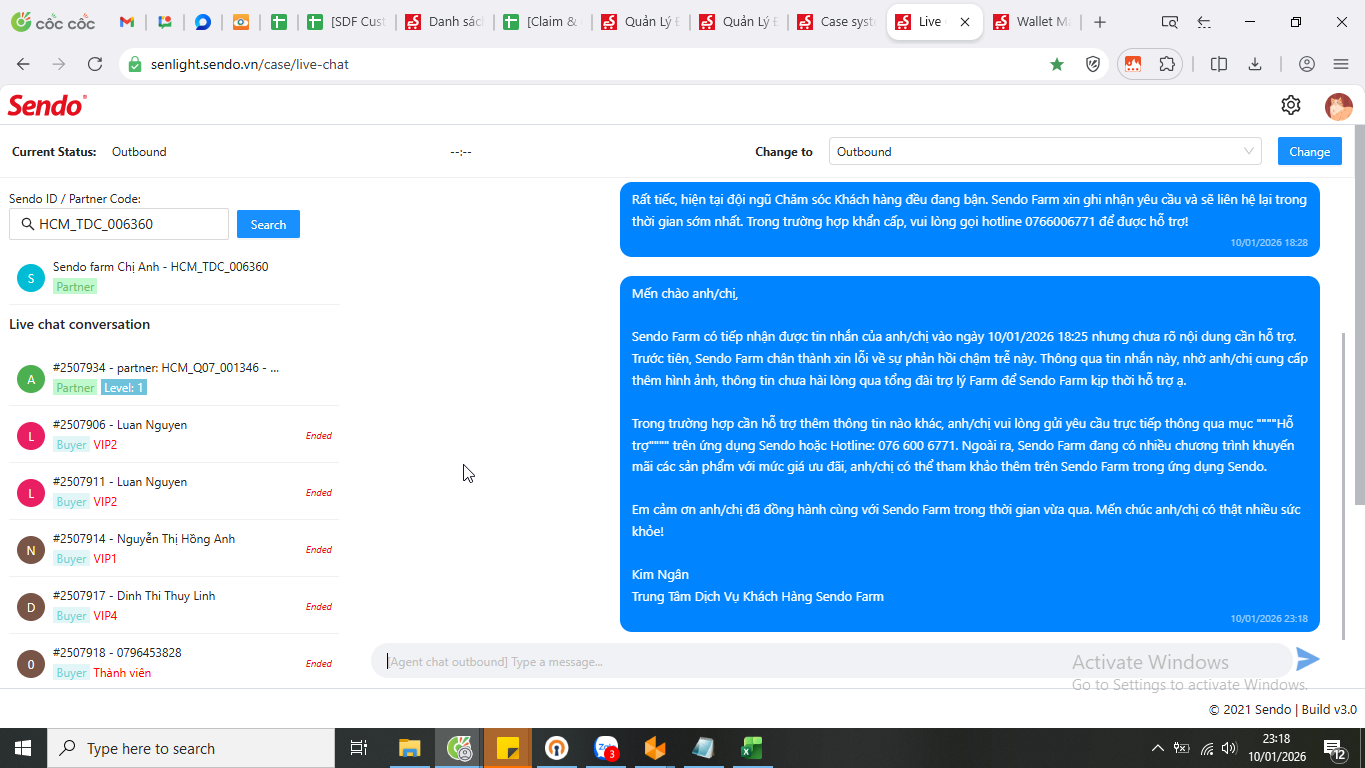Viewport: 1365px width, 768px height.
Task: Click the taskbar volume speaker icon
Action: point(1229,748)
